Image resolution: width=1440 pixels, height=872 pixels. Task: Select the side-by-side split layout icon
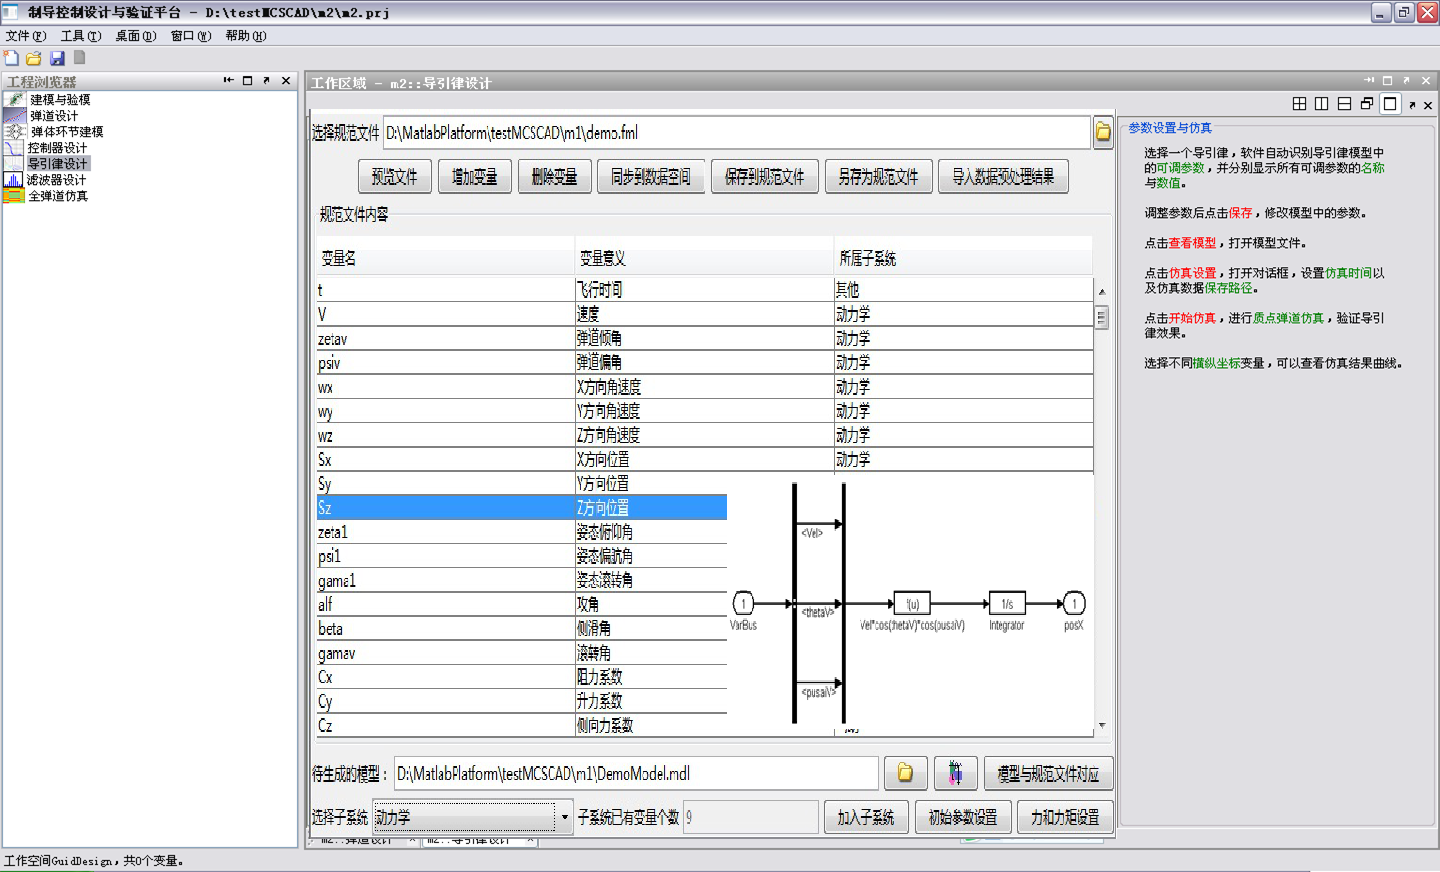click(x=1321, y=104)
